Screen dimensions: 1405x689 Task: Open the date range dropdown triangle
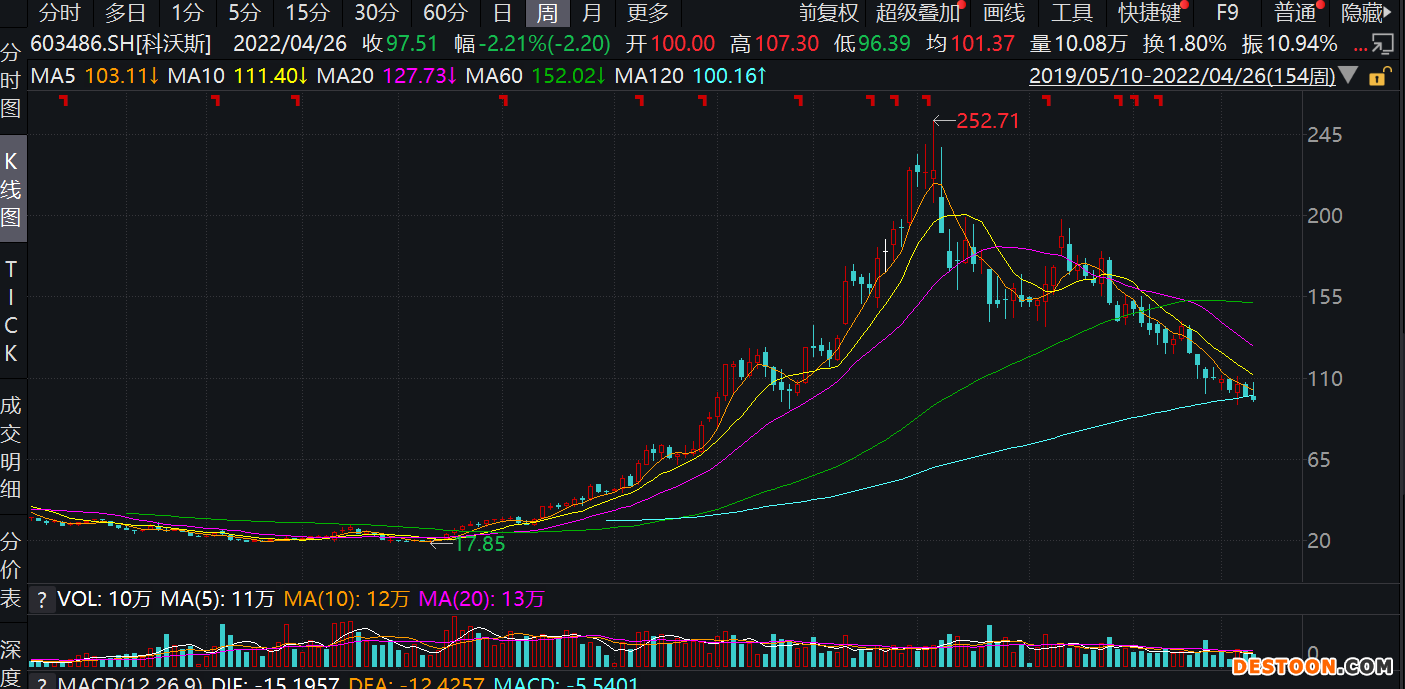(1349, 76)
